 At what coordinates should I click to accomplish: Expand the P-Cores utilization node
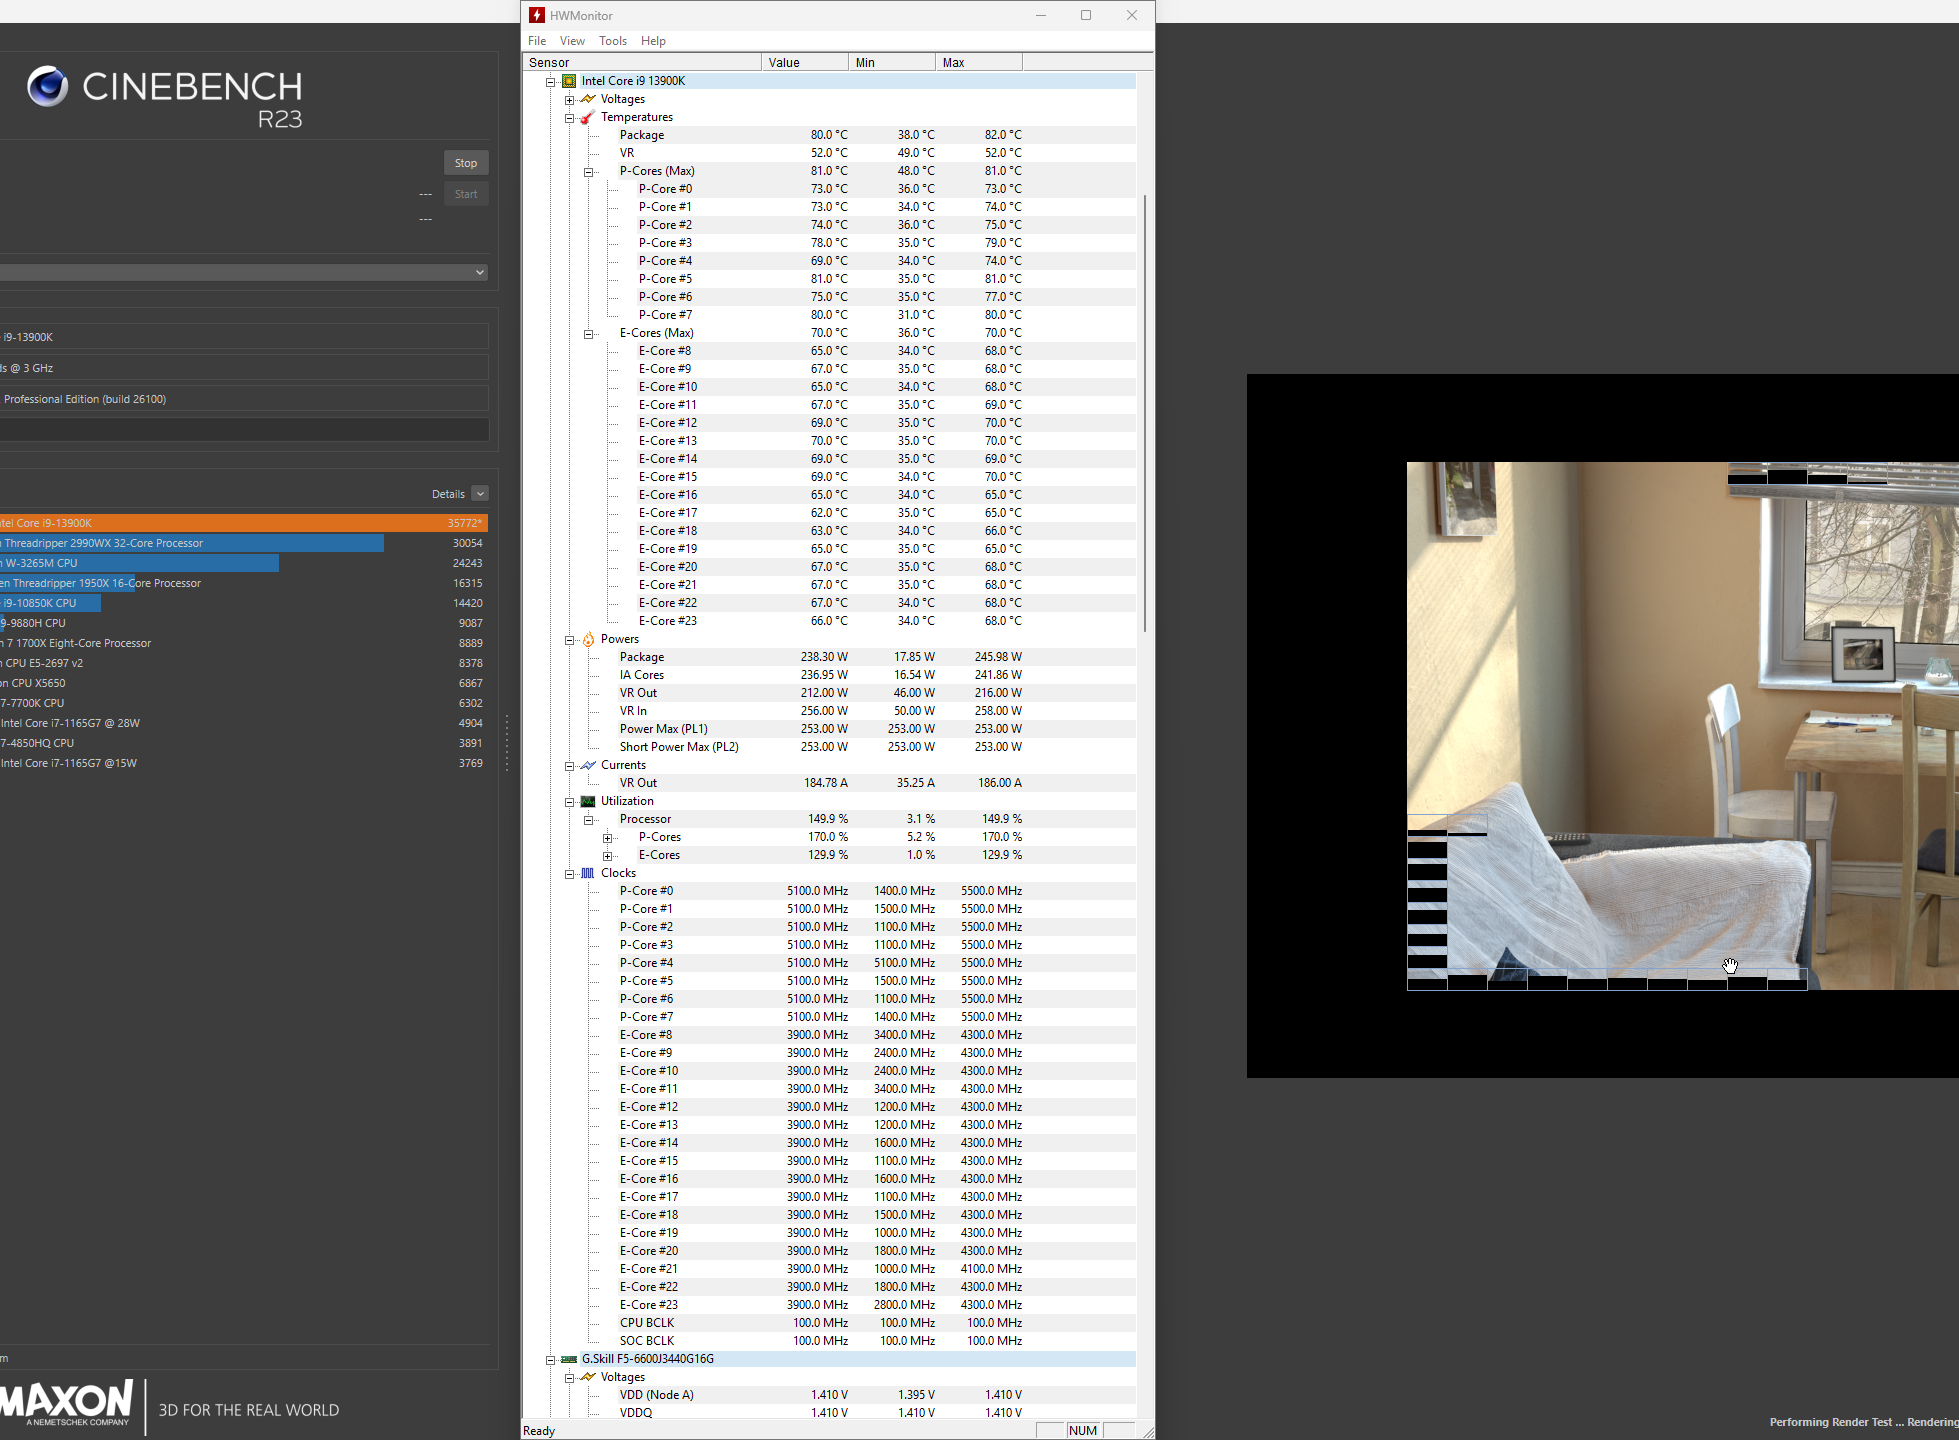click(x=607, y=838)
